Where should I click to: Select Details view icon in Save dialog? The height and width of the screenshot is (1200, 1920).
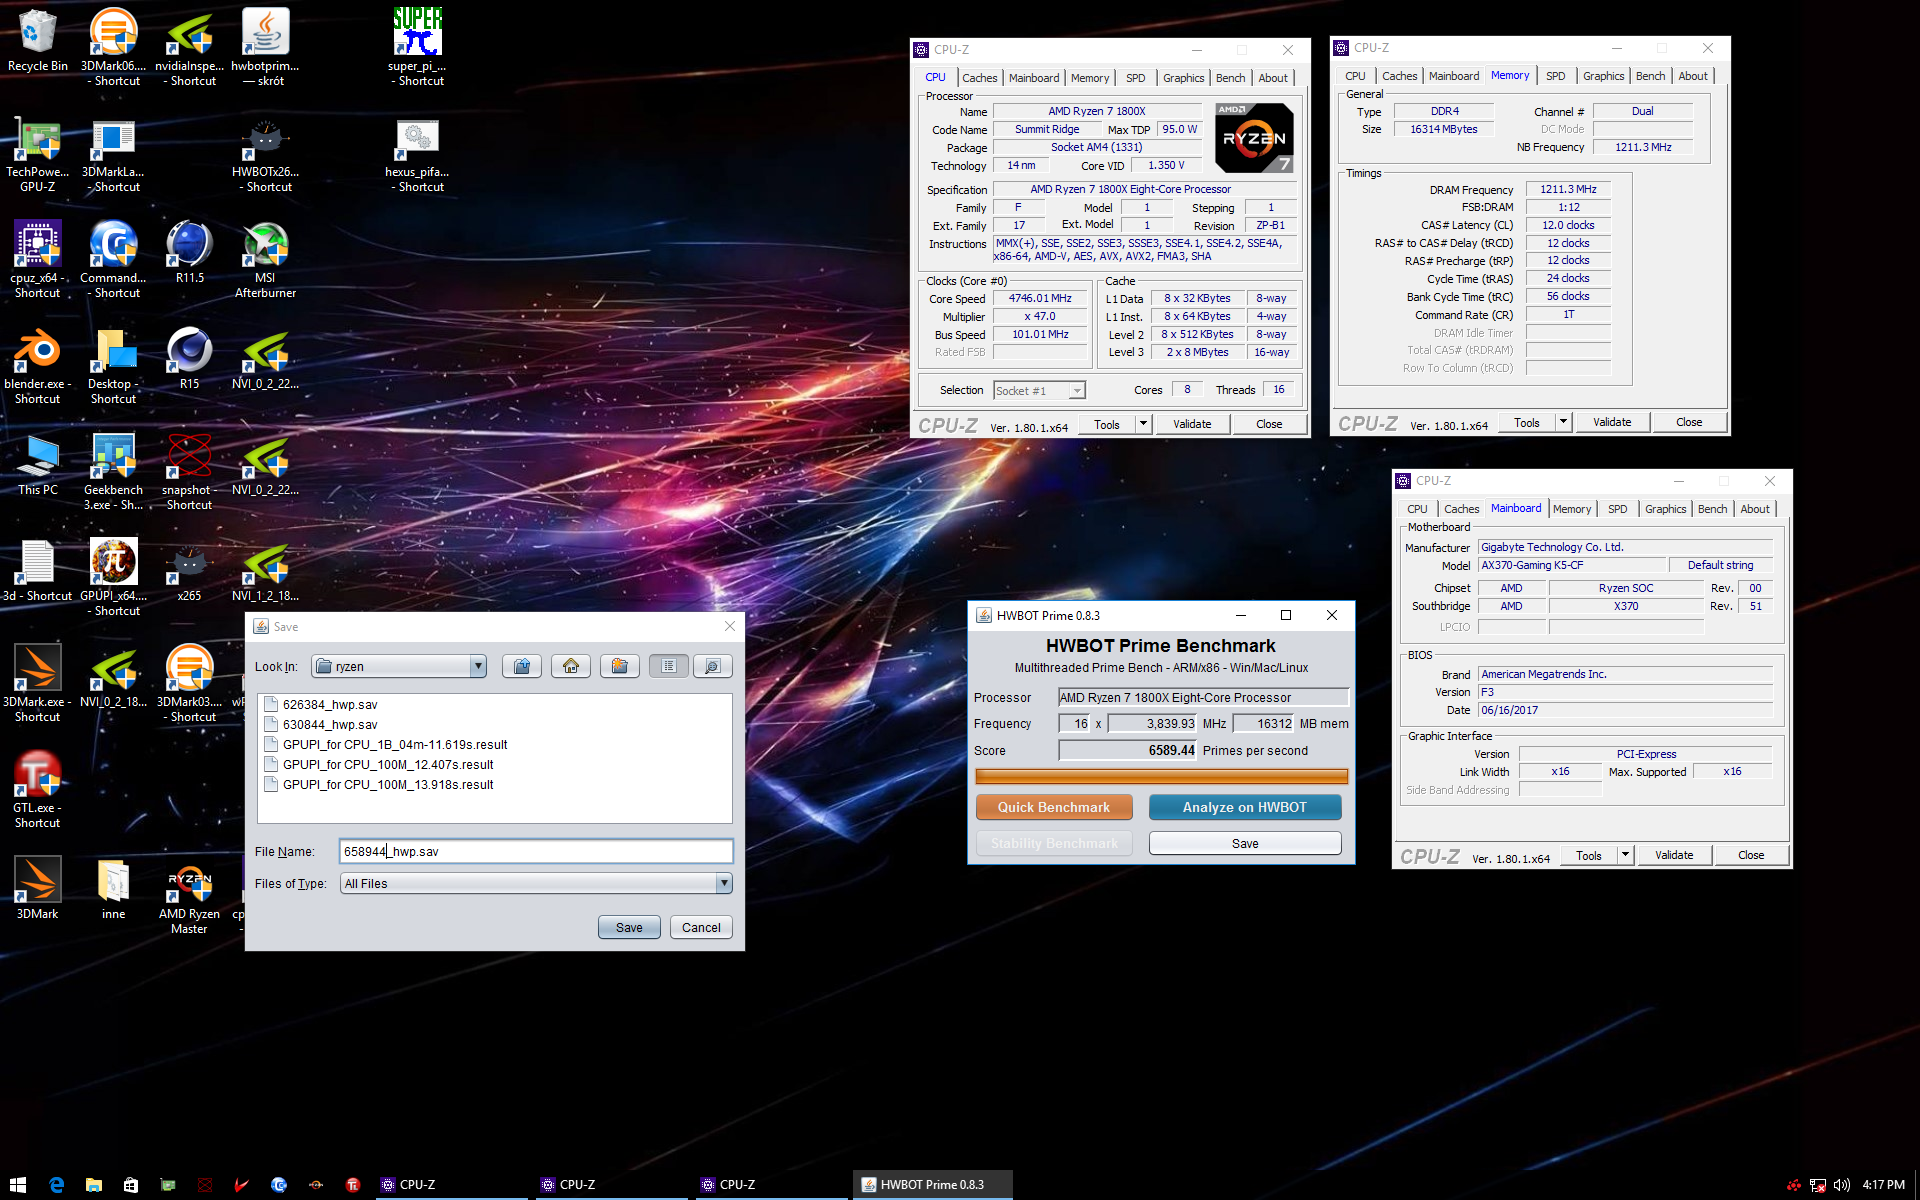click(712, 666)
